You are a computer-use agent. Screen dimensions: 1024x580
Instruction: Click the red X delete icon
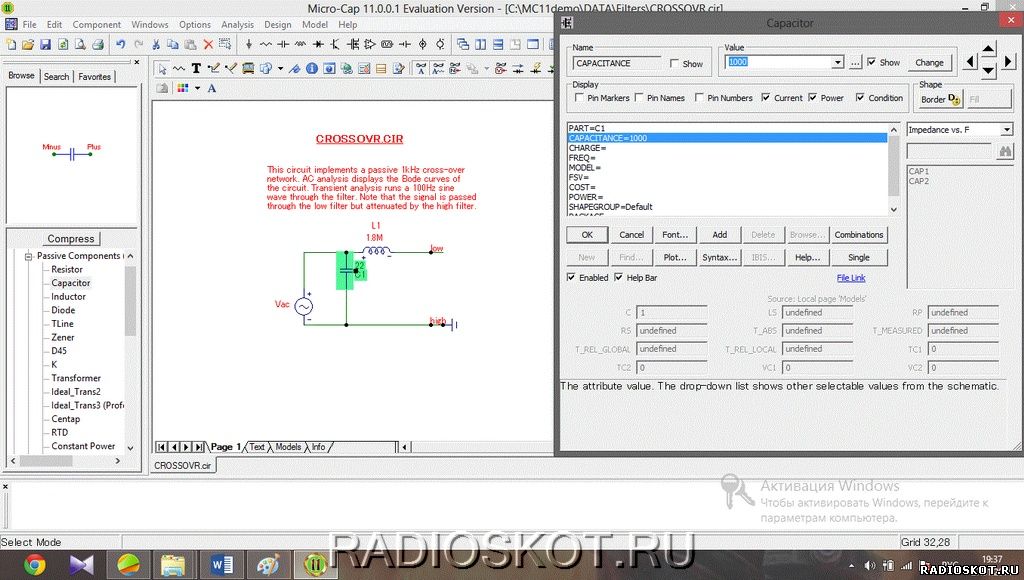click(208, 44)
